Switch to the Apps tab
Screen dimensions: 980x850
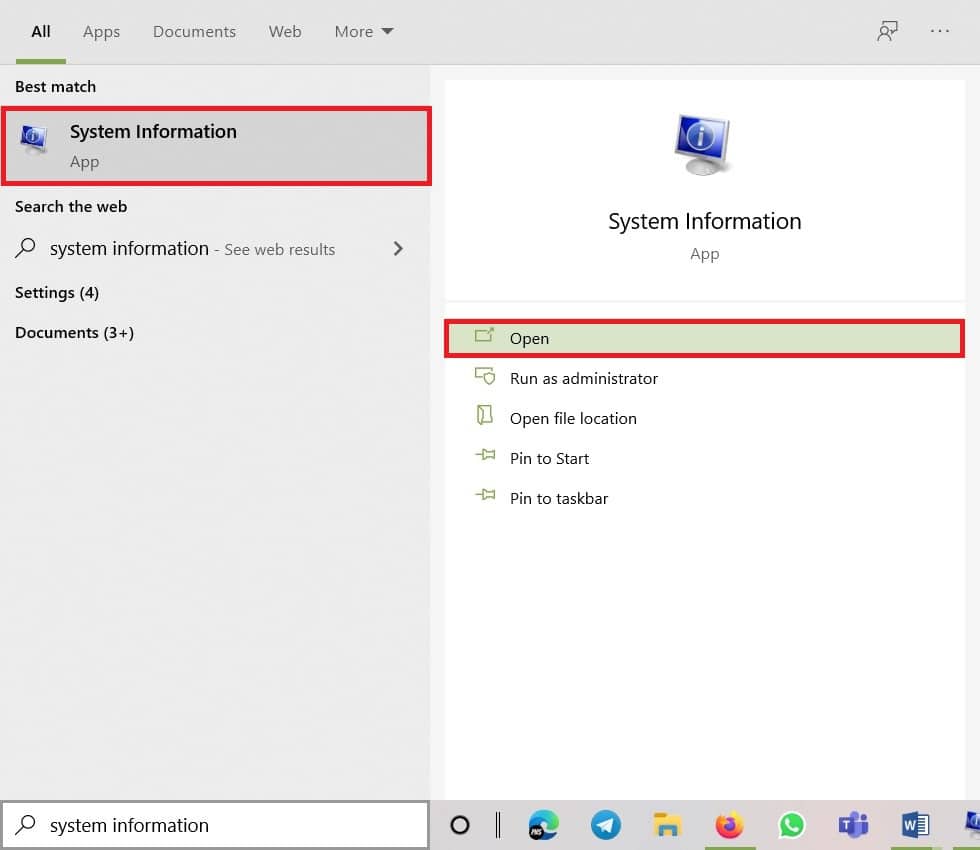[x=101, y=31]
